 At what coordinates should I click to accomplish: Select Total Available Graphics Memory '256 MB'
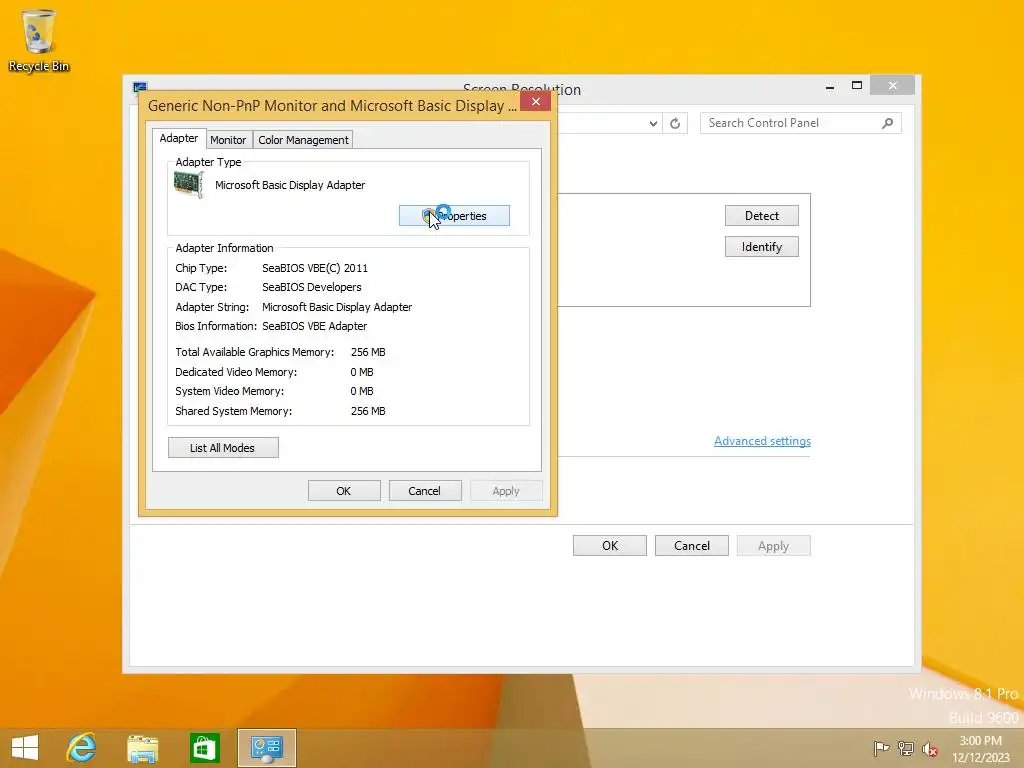368,352
